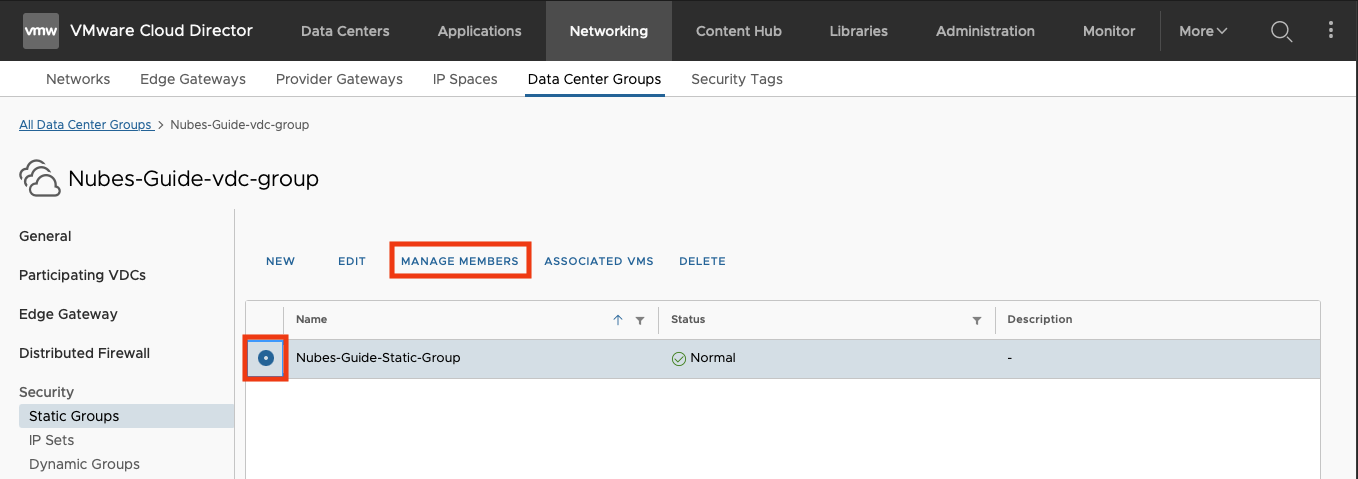
Task: Click the Nubes-Guide-vdc-group page heading
Action: click(x=193, y=179)
